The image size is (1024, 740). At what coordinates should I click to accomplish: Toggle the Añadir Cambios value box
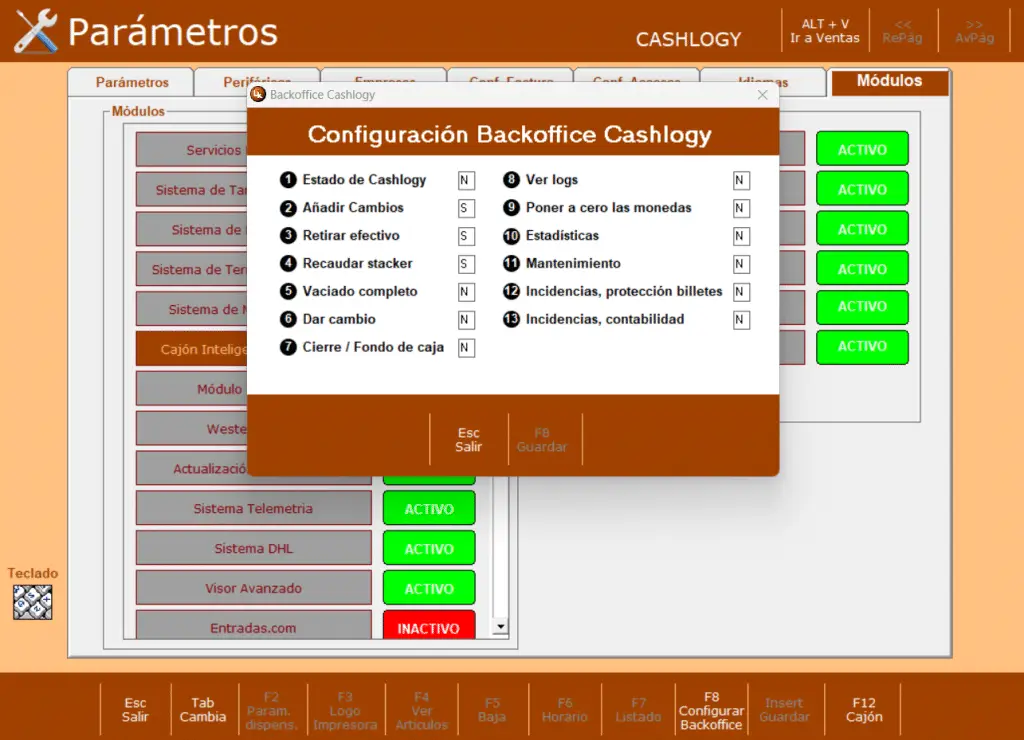pos(466,208)
